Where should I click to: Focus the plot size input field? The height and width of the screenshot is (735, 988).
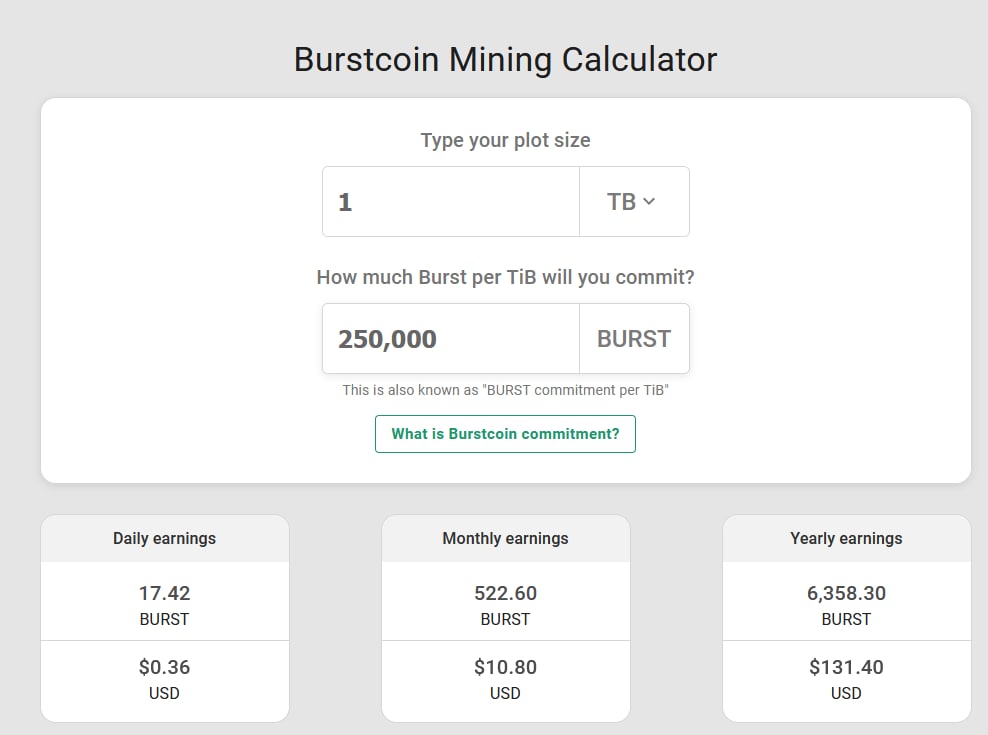click(451, 202)
